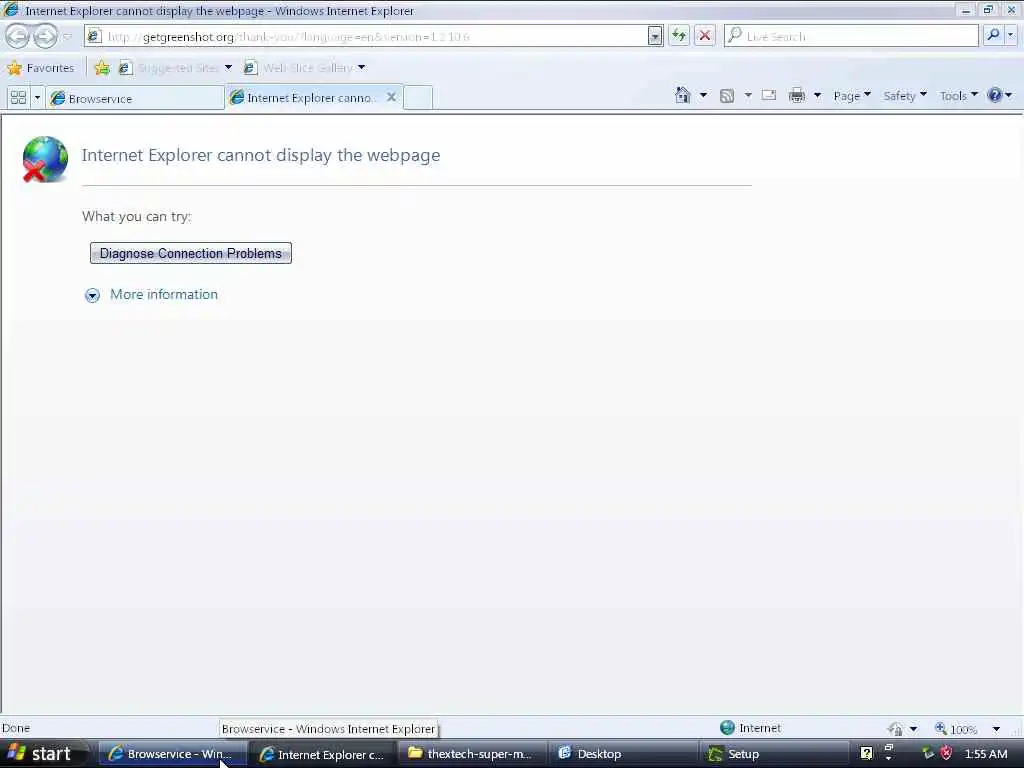Show Quick Tabs thumbnail view
The height and width of the screenshot is (768, 1024).
coord(18,98)
